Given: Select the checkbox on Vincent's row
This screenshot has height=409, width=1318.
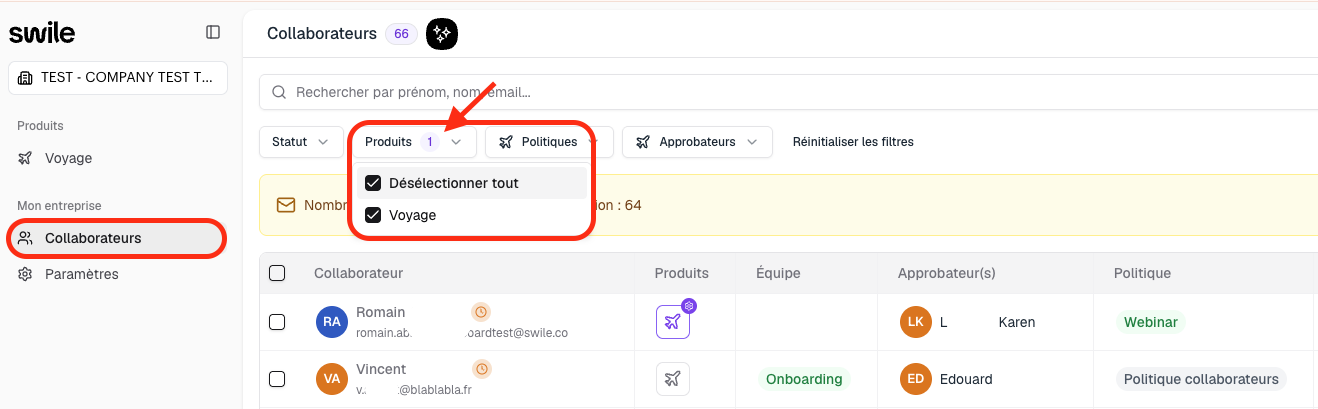Looking at the screenshot, I should pos(277,379).
